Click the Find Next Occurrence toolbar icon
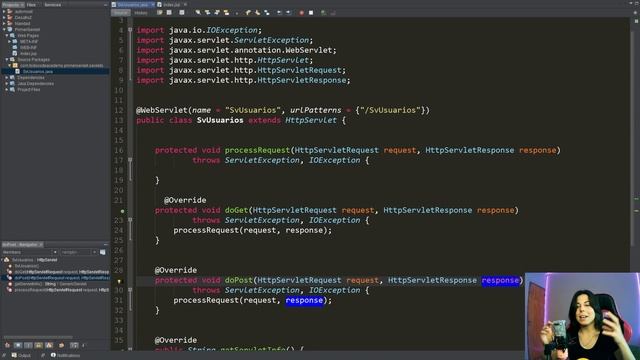 217,13
